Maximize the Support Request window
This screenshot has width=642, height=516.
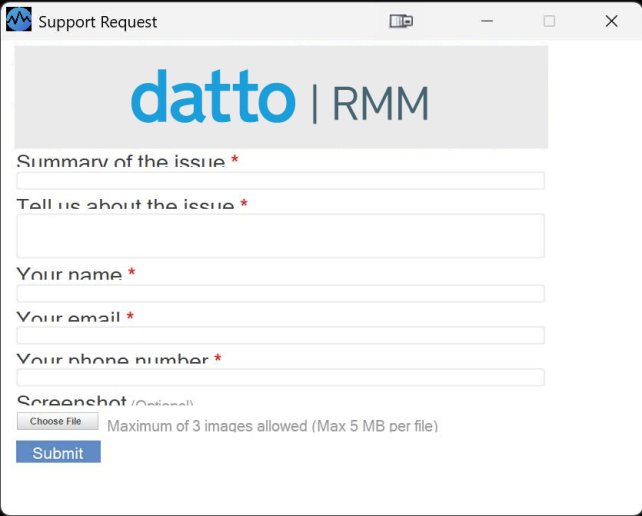tap(549, 21)
